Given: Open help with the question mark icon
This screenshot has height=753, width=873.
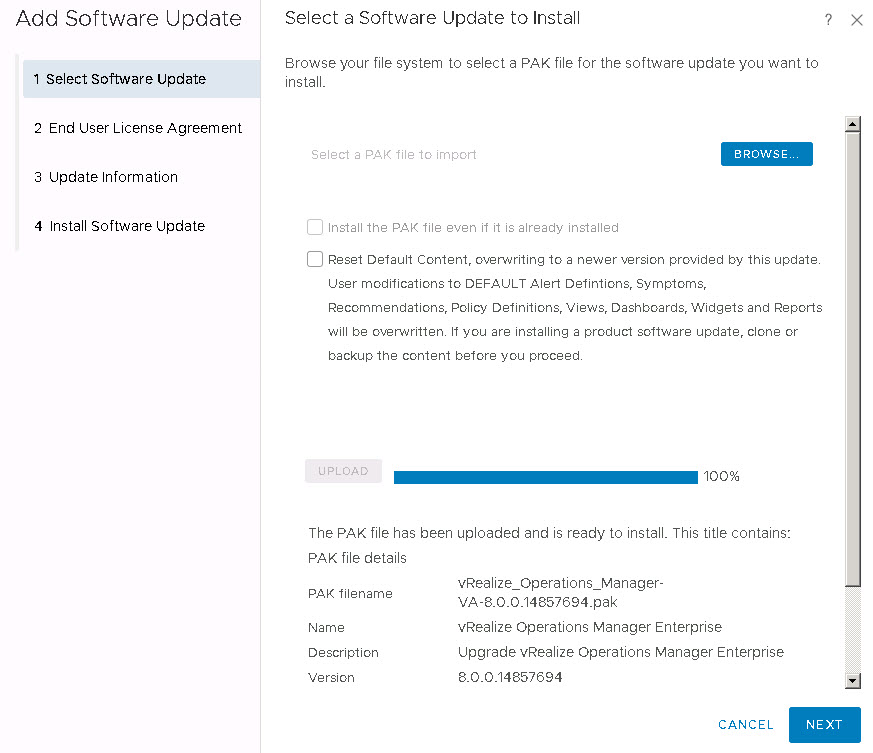Looking at the screenshot, I should point(828,20).
